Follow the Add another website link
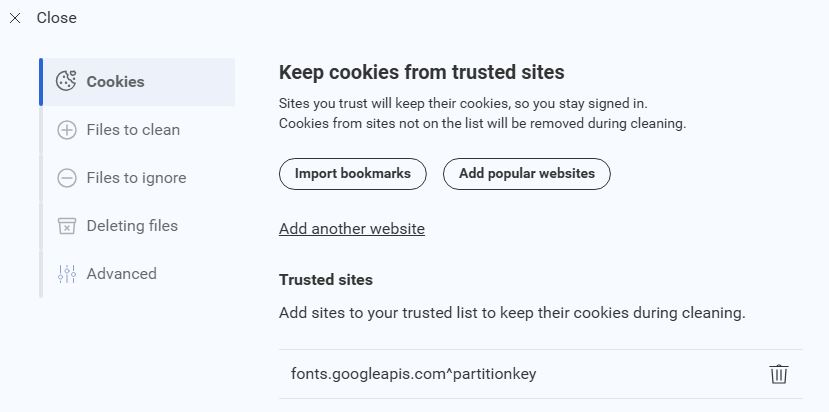 tap(352, 229)
